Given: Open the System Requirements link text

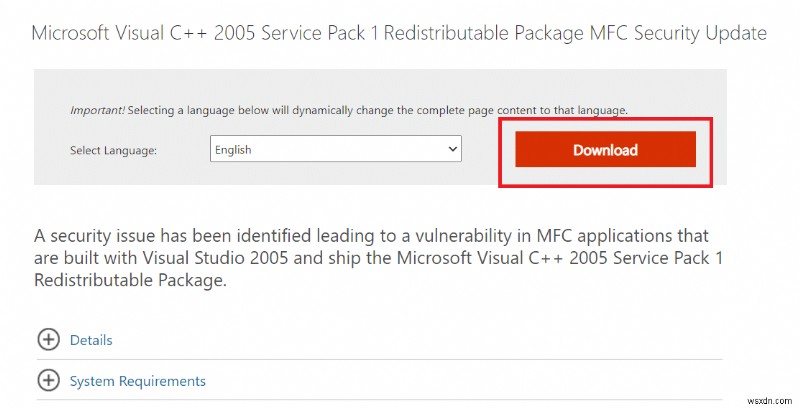Looking at the screenshot, I should coord(138,381).
